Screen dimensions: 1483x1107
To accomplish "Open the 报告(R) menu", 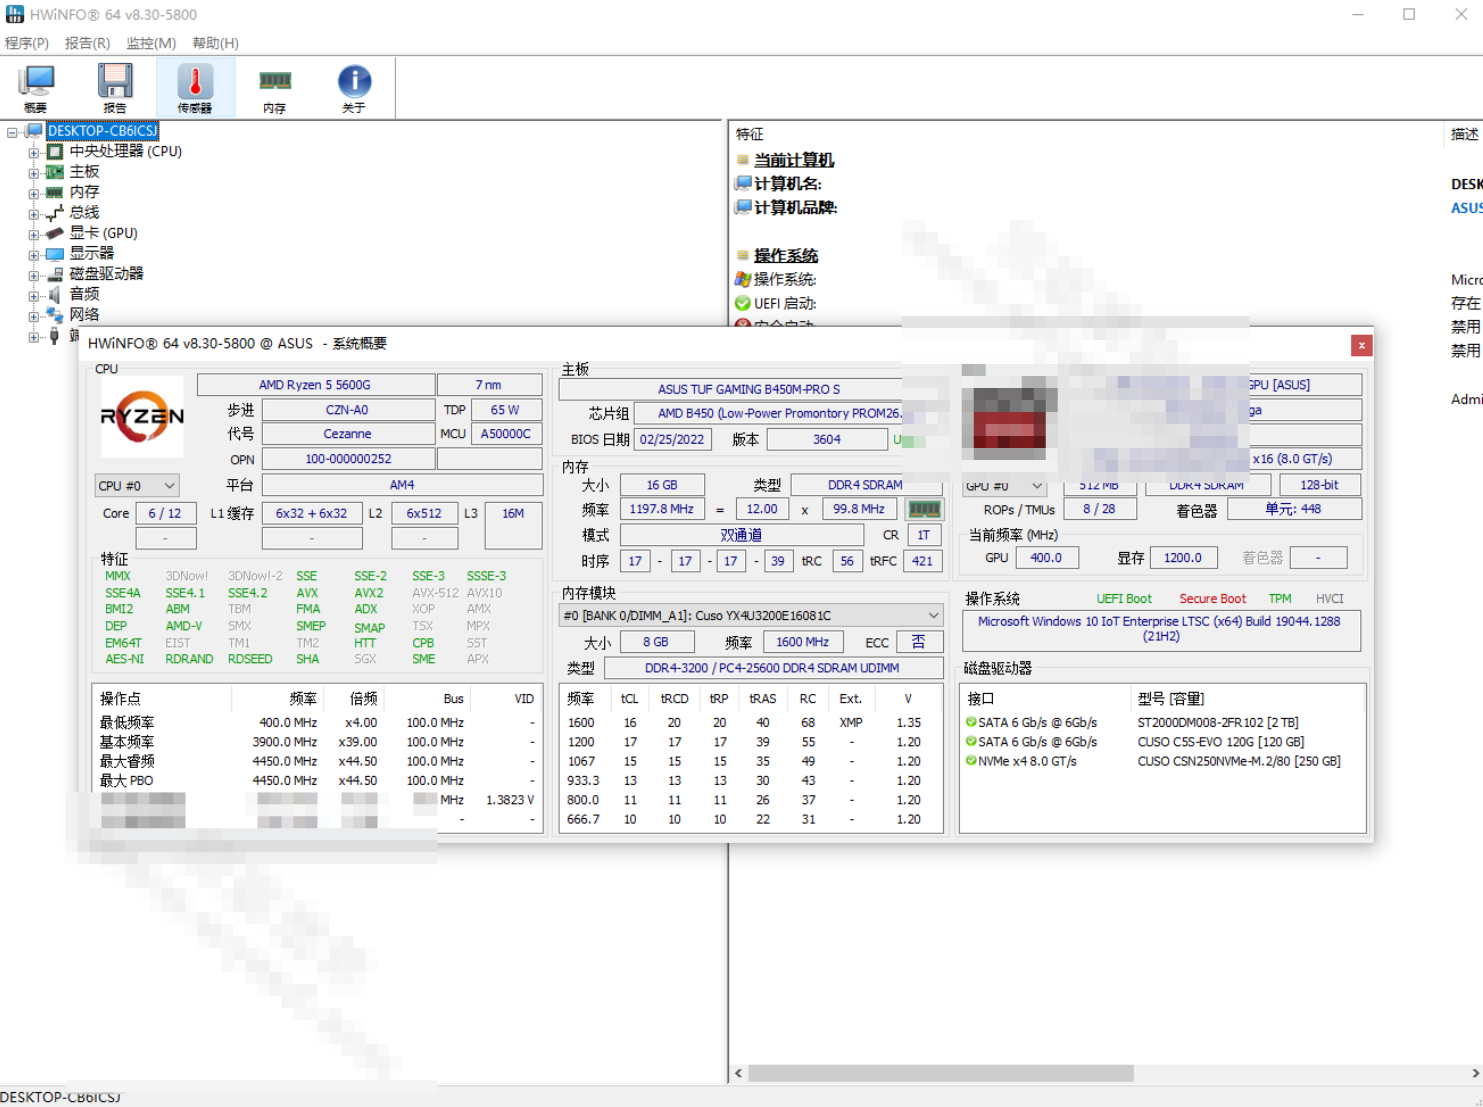I will pyautogui.click(x=87, y=43).
